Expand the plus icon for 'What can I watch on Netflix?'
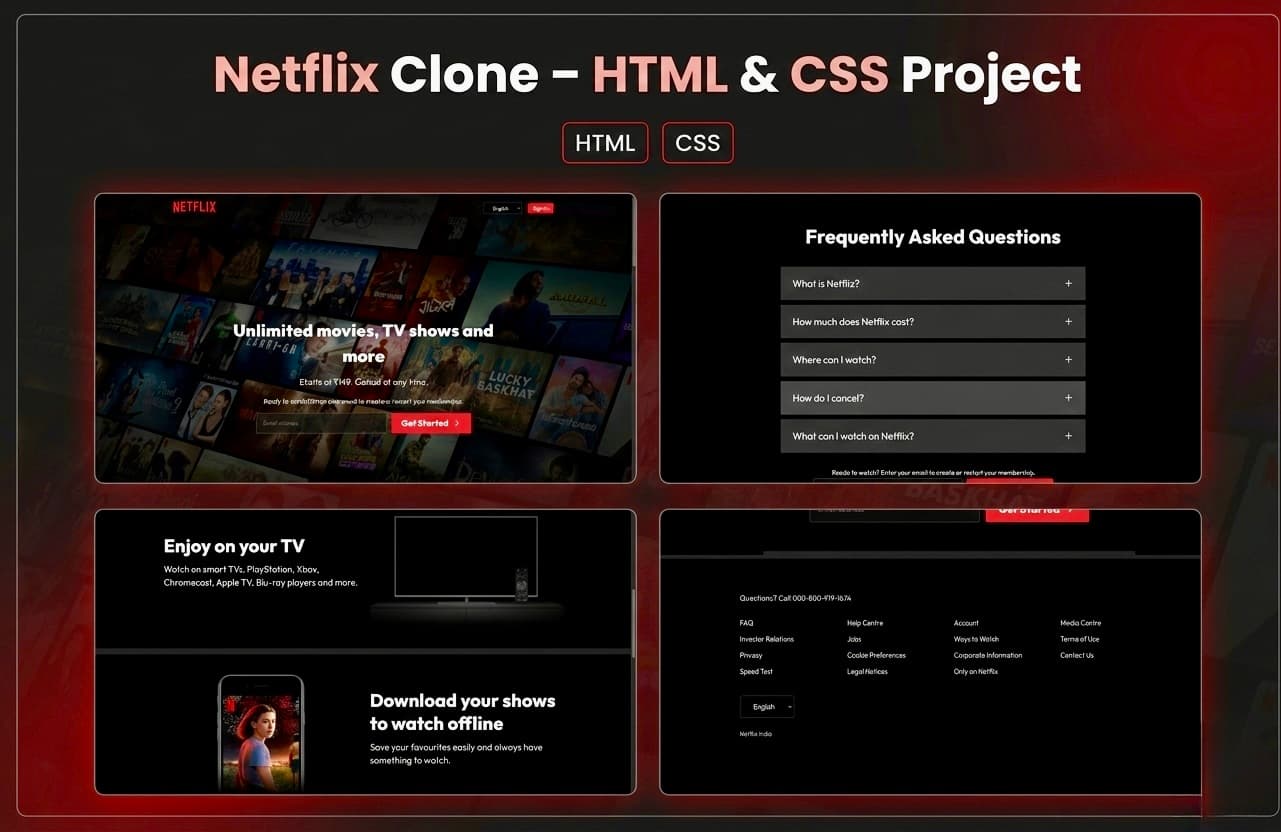 coord(1068,436)
